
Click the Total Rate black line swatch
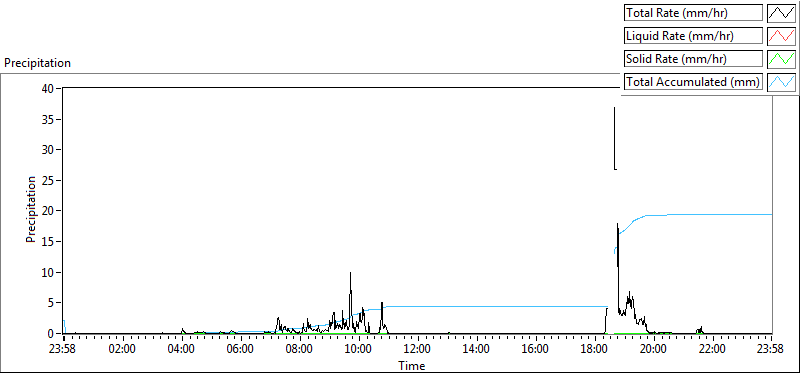click(x=782, y=13)
